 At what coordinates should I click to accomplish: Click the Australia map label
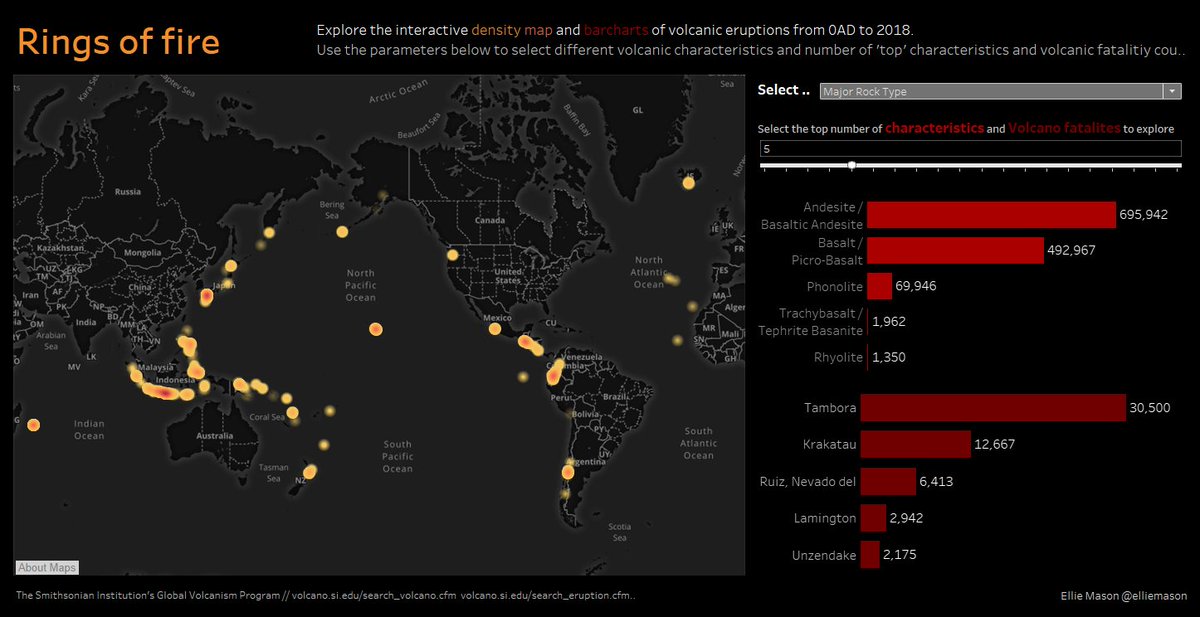coord(215,437)
